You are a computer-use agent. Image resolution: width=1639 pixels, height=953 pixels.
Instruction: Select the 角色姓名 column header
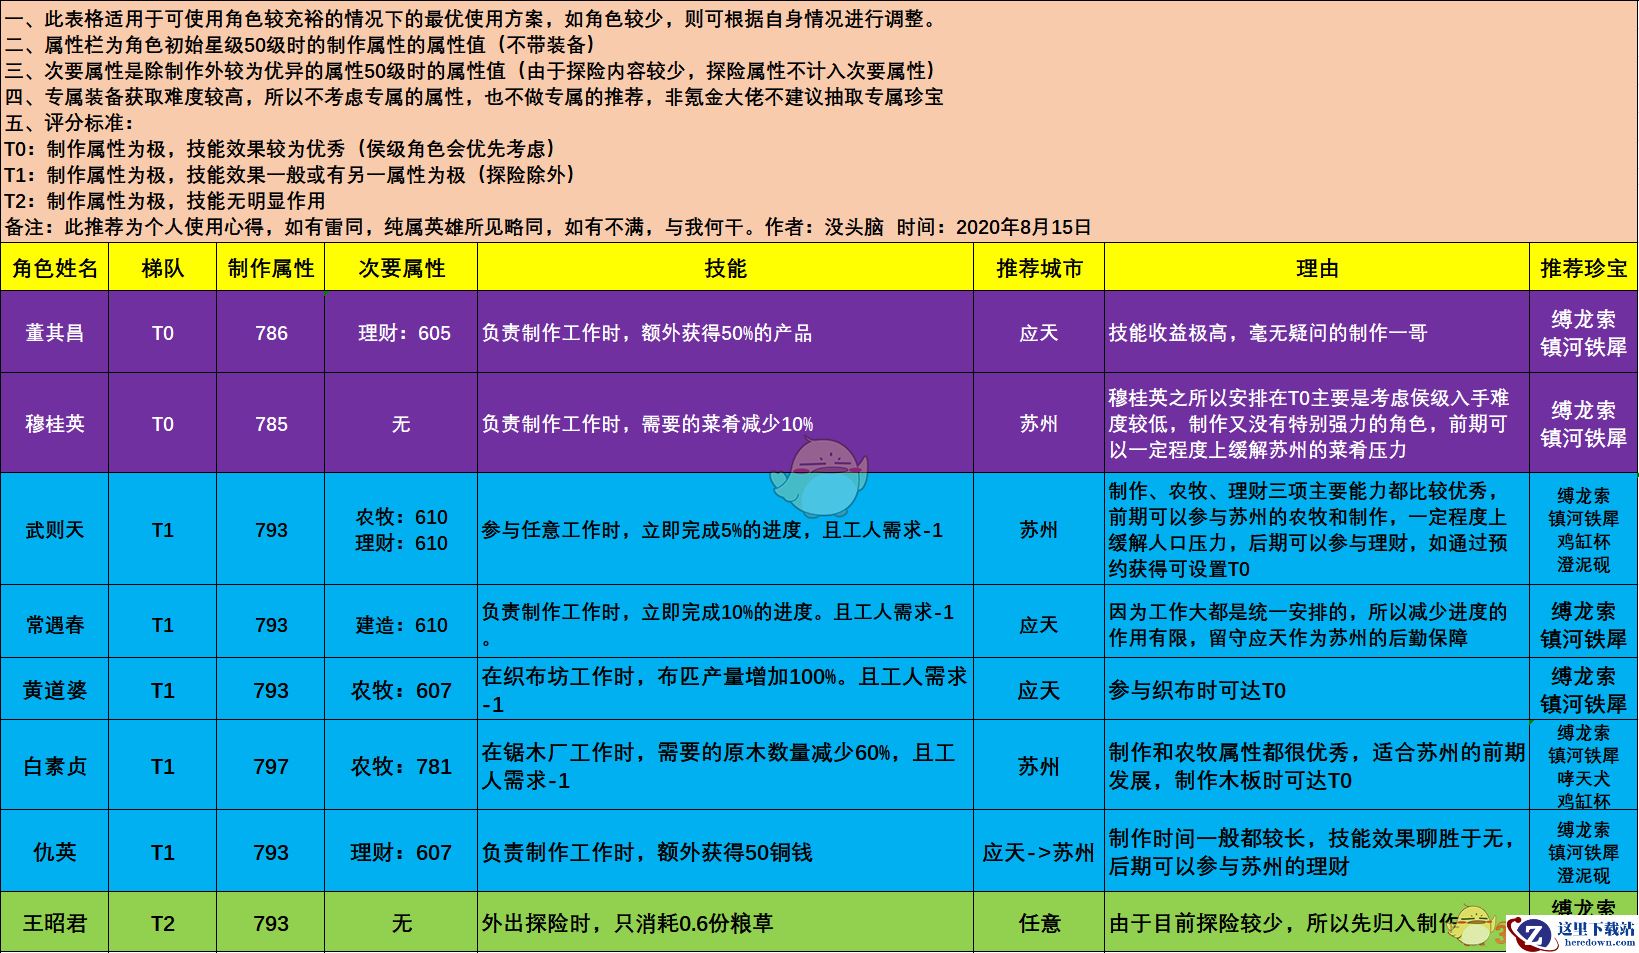click(x=55, y=268)
